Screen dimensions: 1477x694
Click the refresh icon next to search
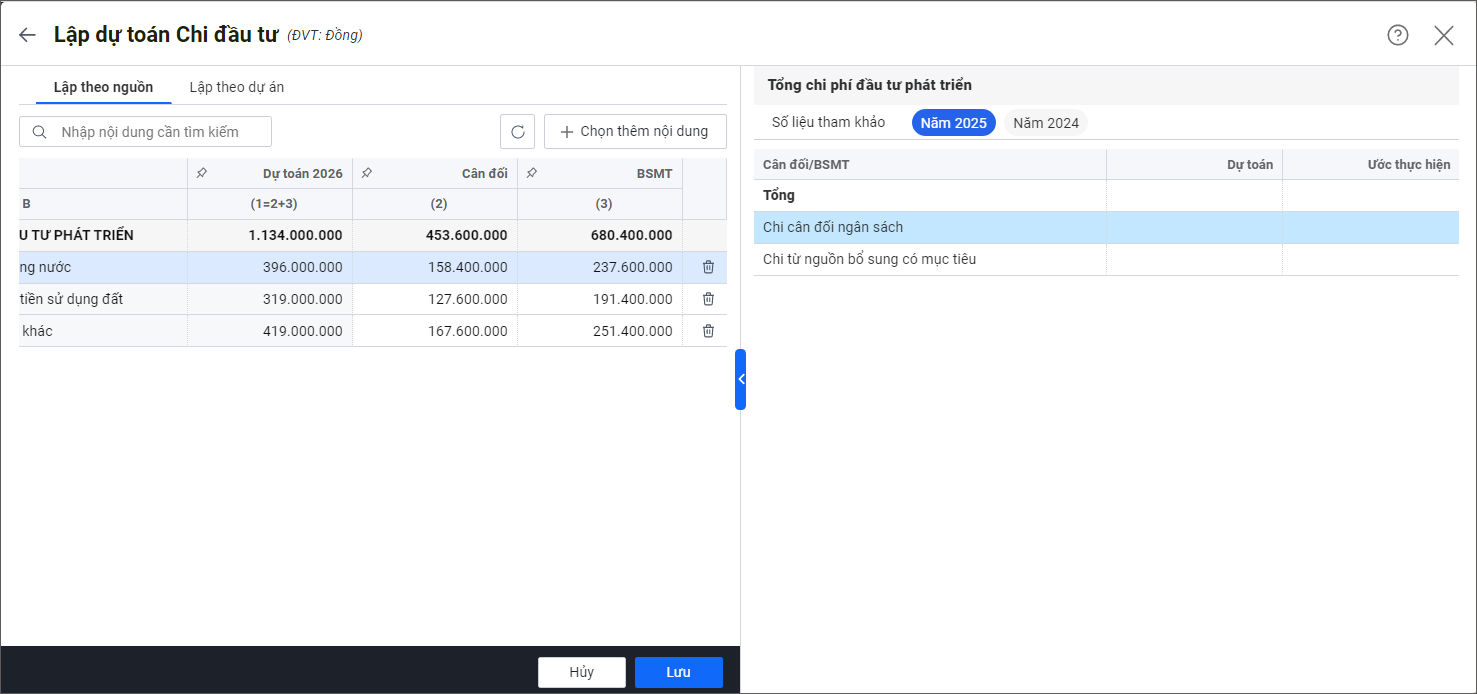pyautogui.click(x=517, y=132)
